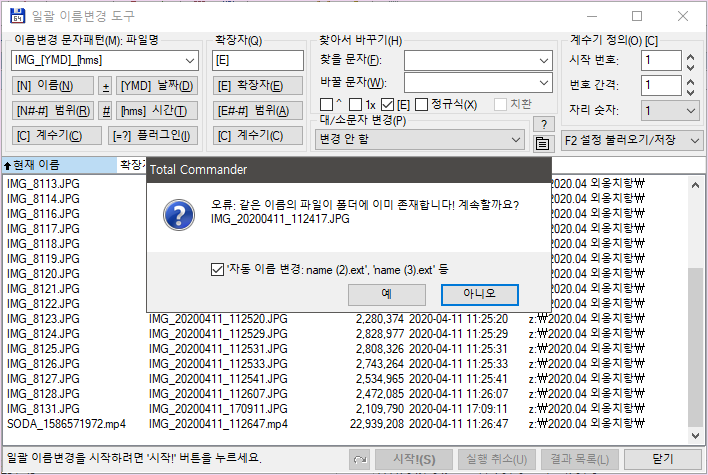Viewport: 708px width, 475px height.
Task: Click file size 22,939,208
Action: tap(377, 424)
